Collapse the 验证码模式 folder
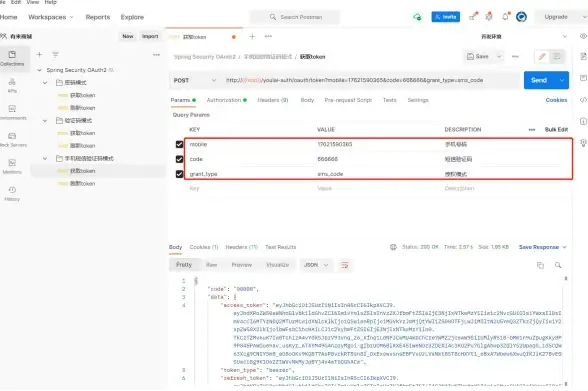This screenshot has width=588, height=391. (45, 120)
